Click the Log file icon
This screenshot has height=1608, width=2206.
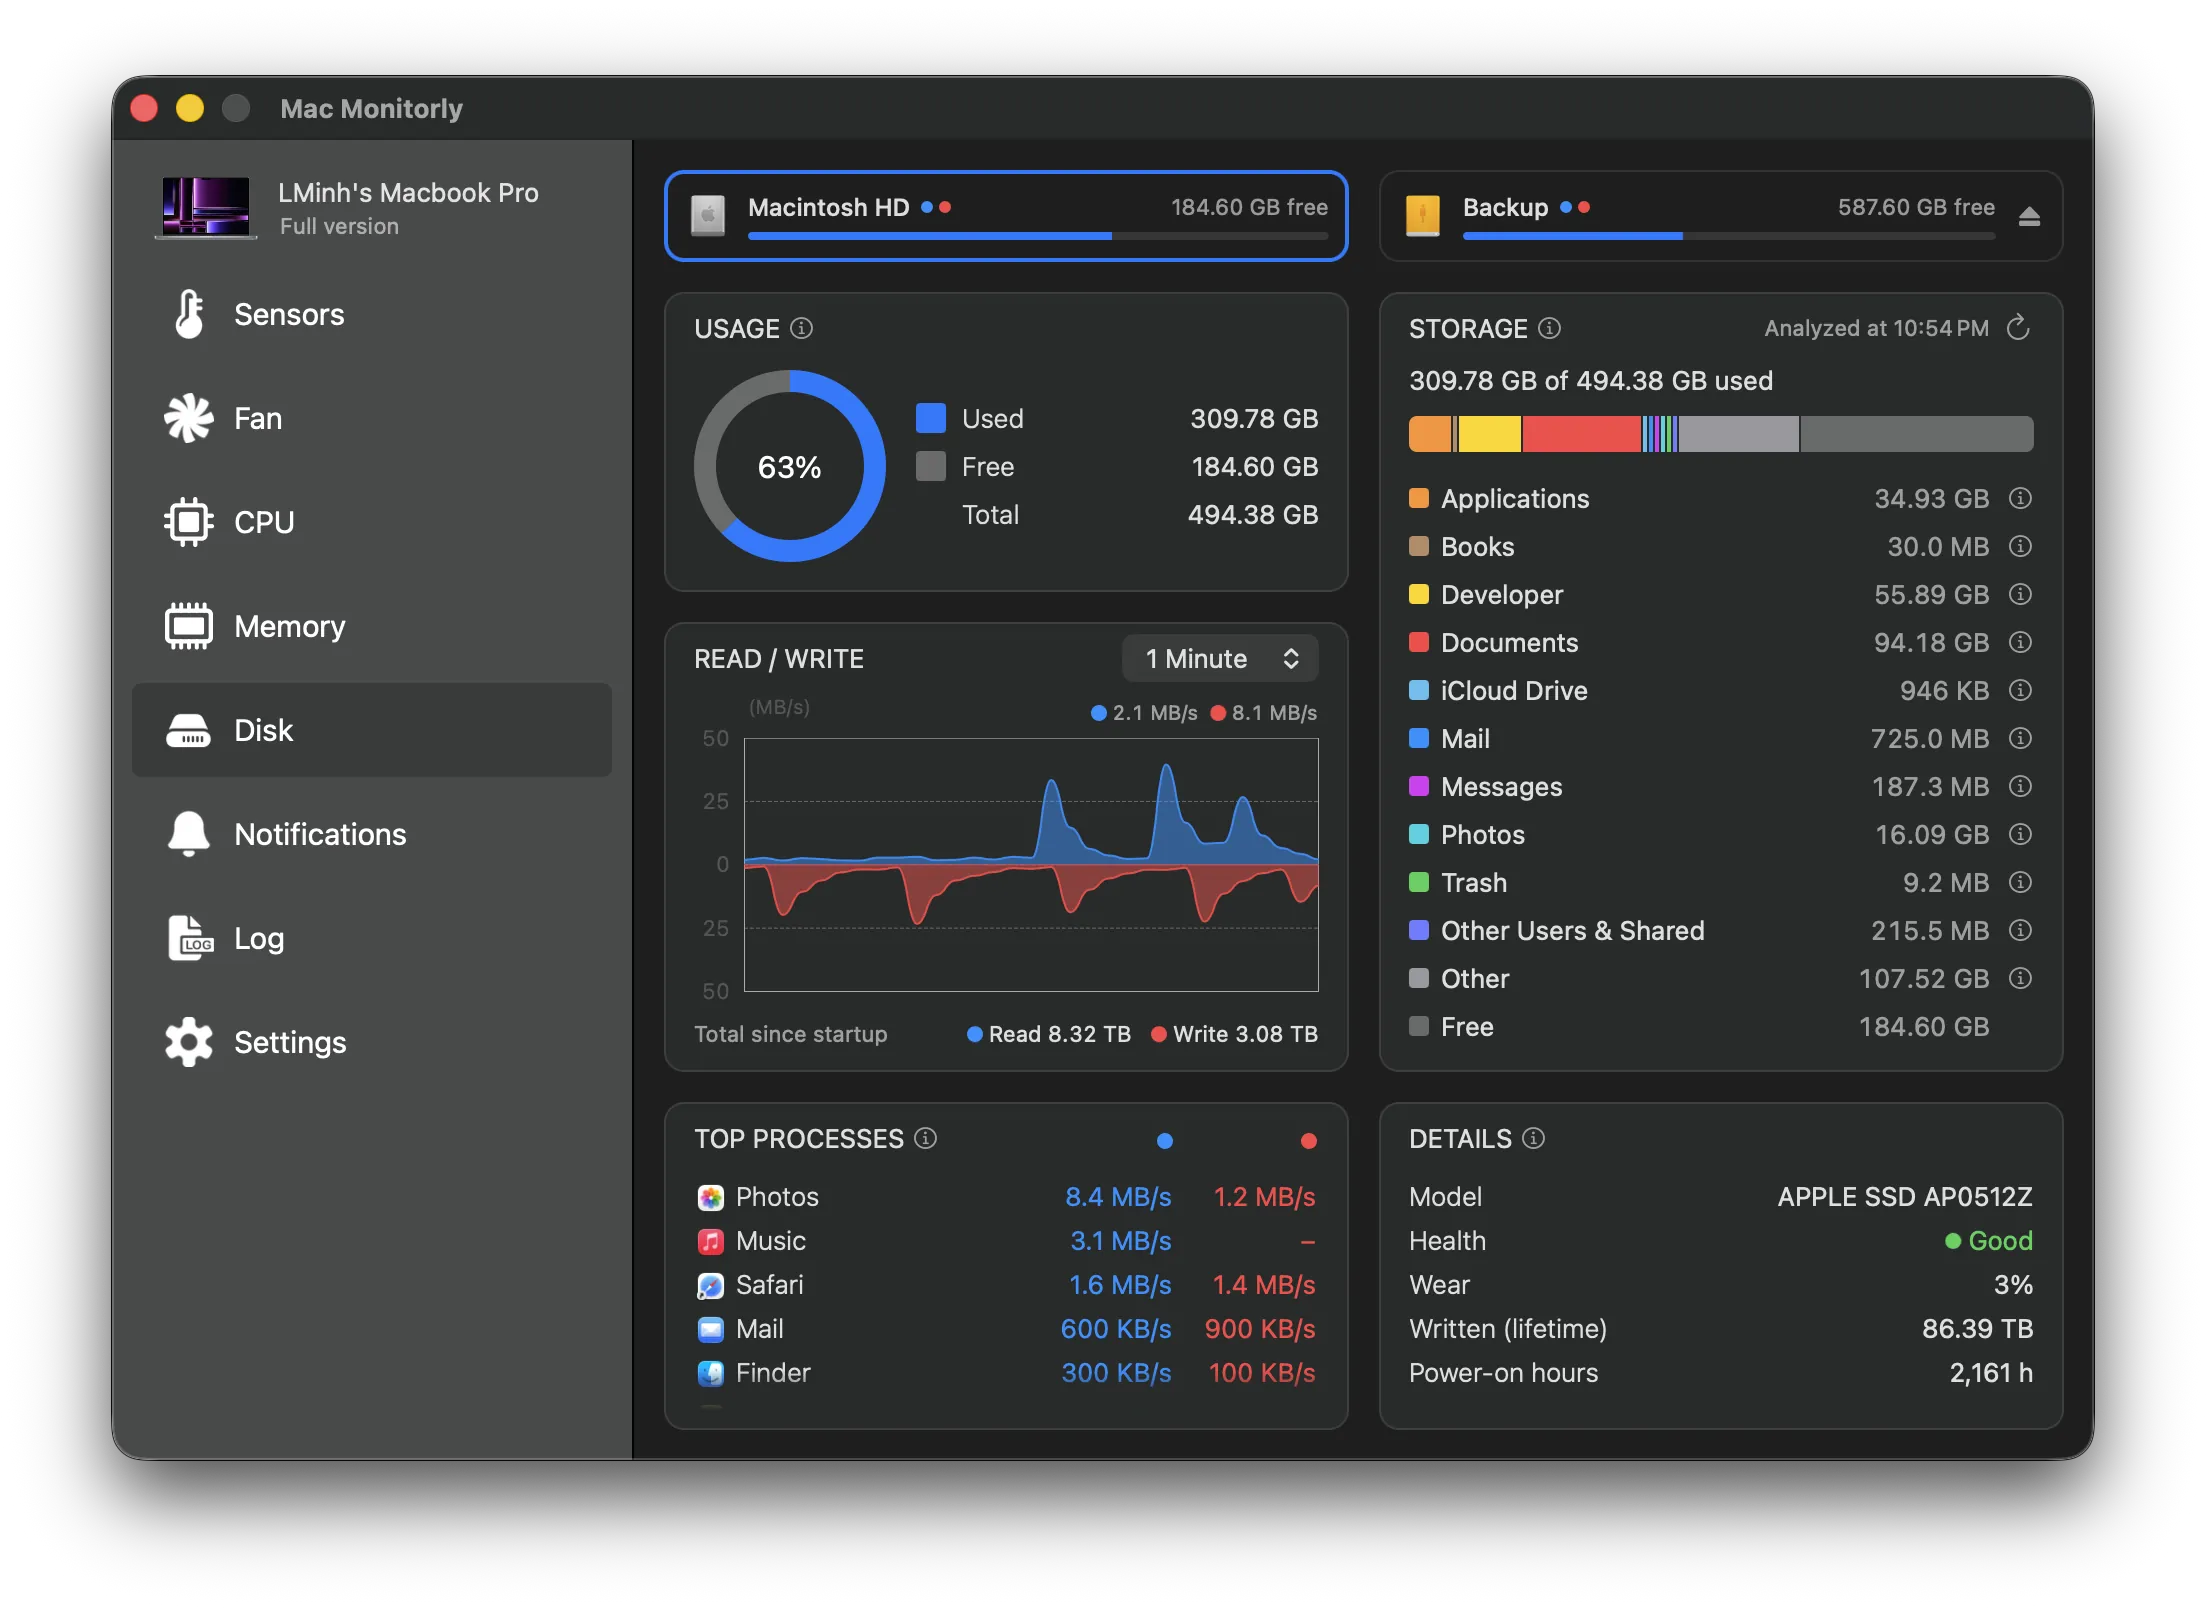click(190, 938)
